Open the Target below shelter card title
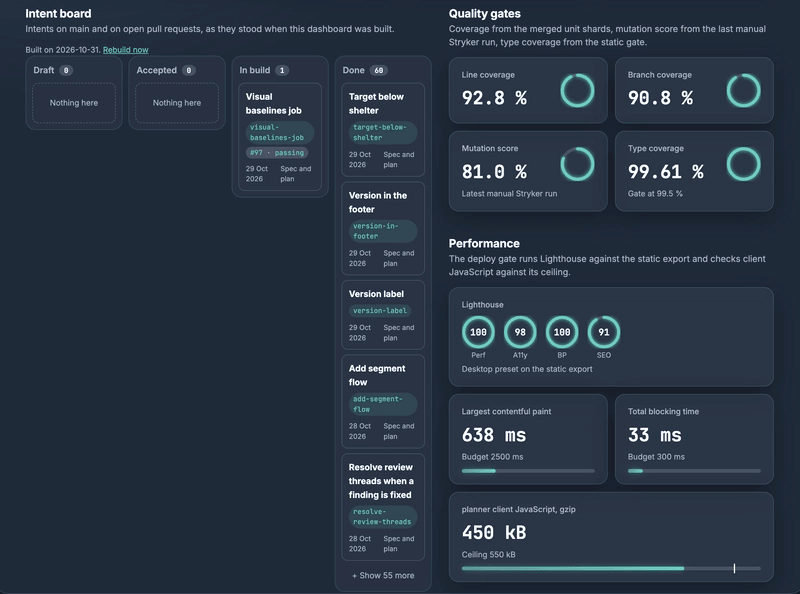The image size is (800, 594). pyautogui.click(x=376, y=104)
